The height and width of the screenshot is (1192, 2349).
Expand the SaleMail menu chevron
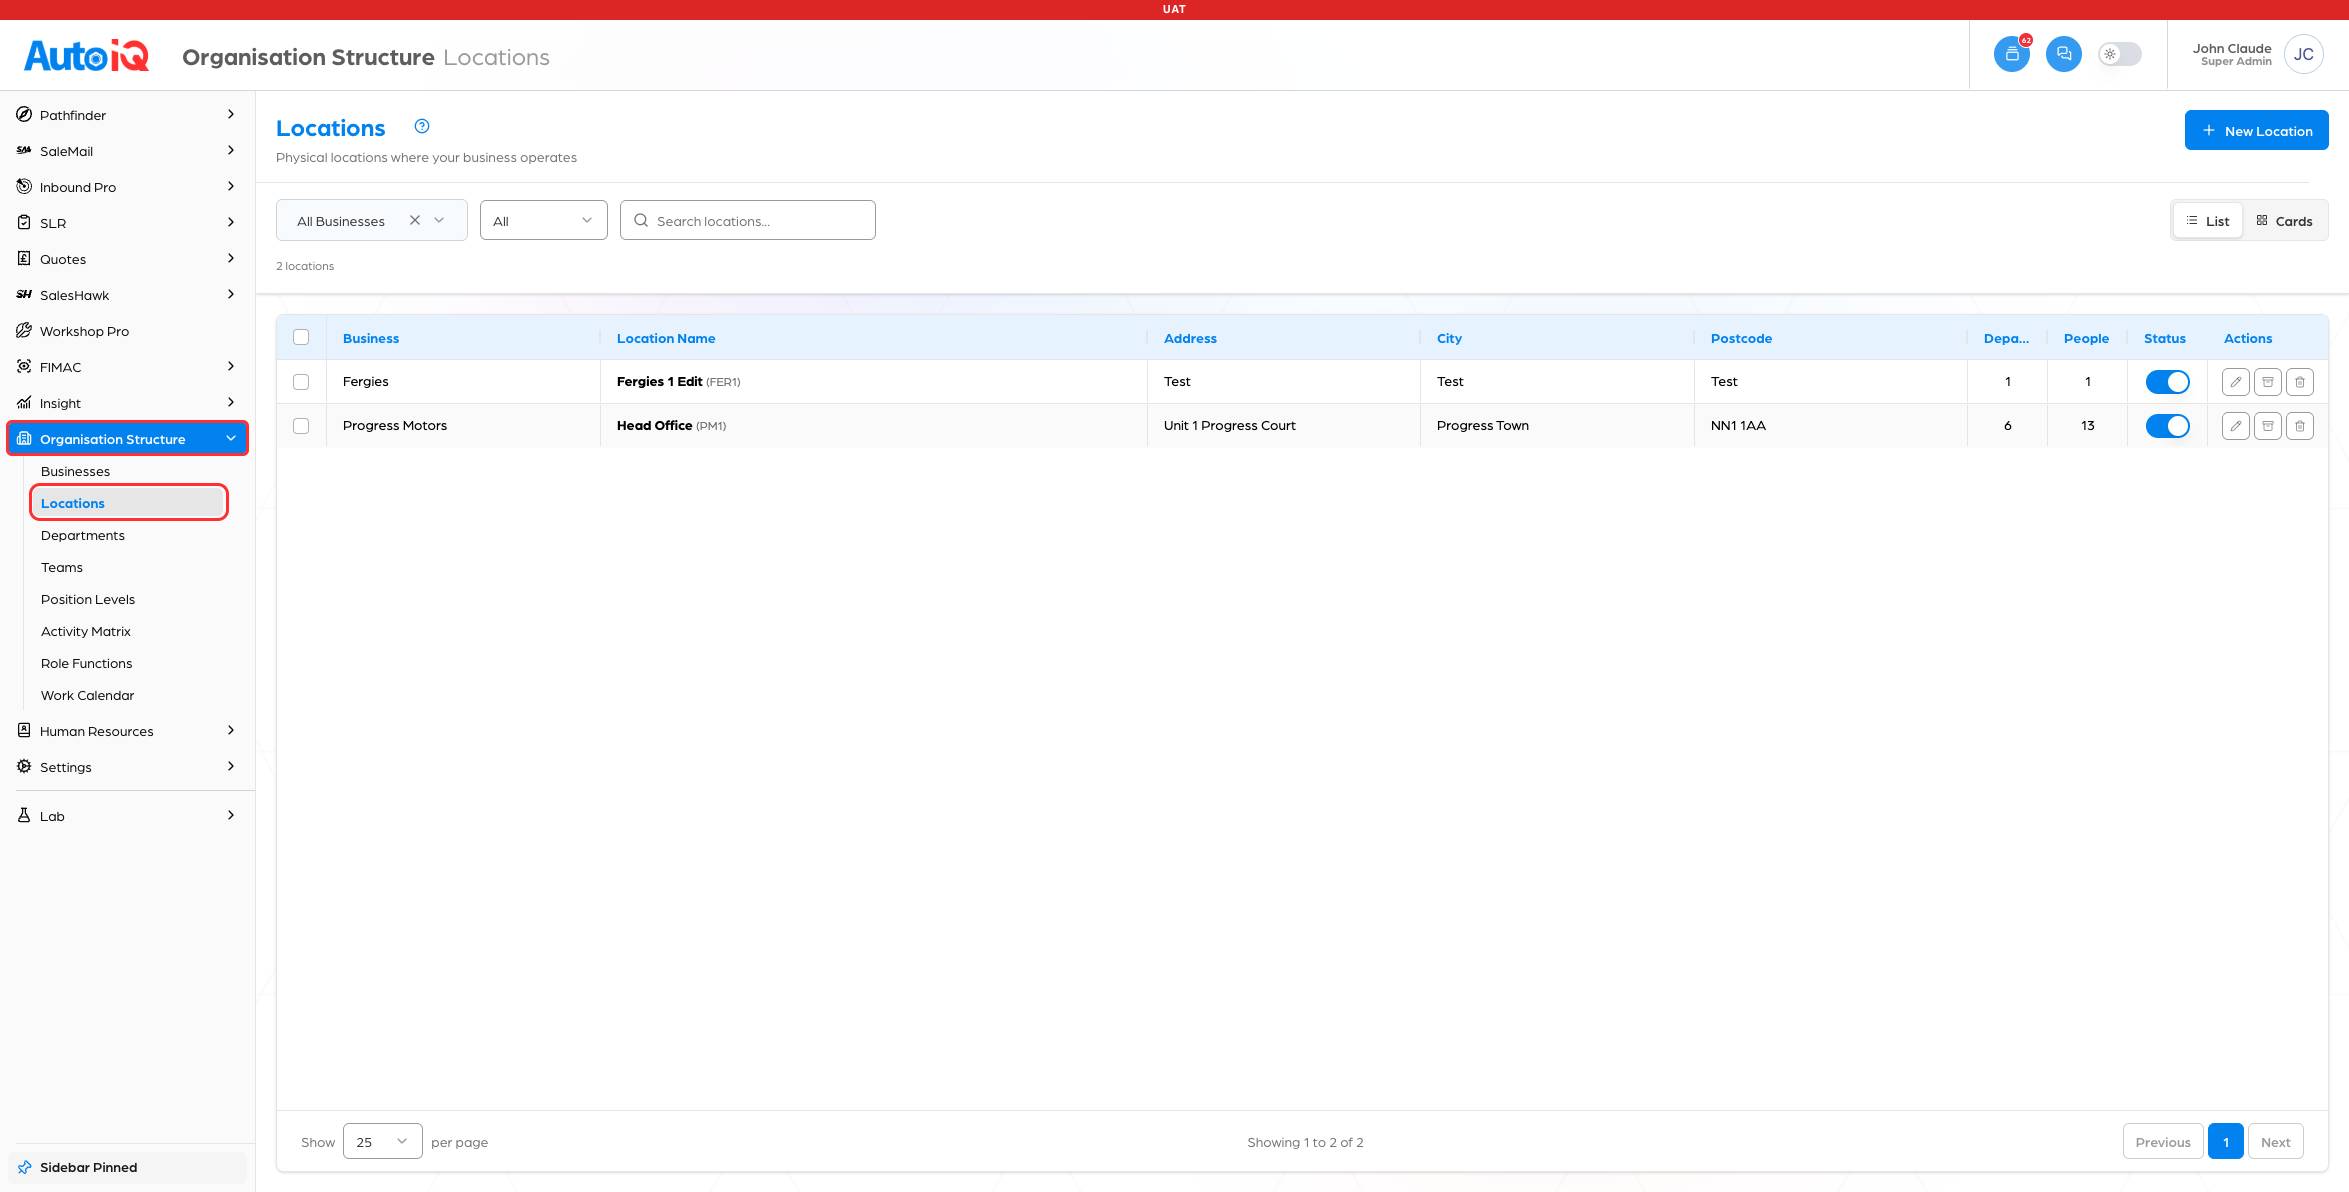231,150
